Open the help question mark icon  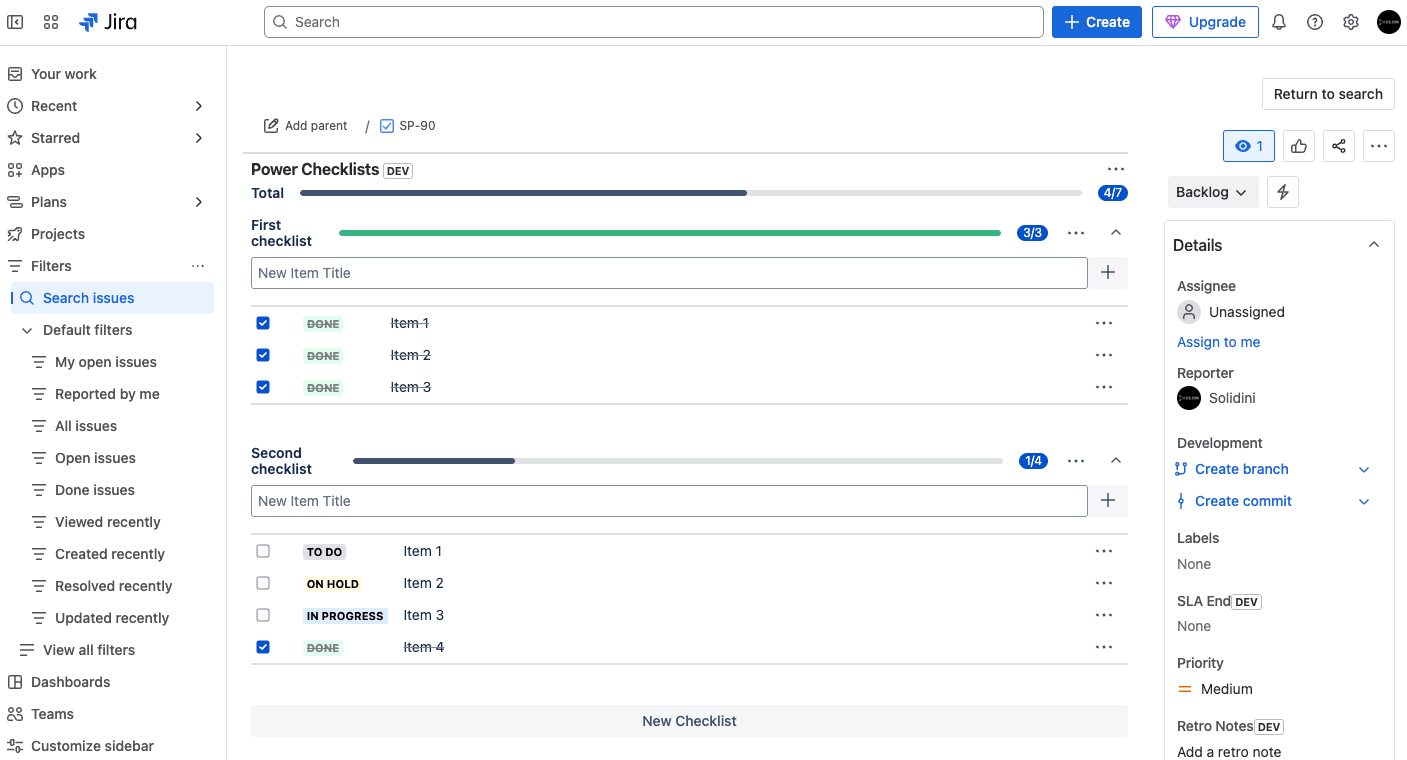(x=1315, y=22)
